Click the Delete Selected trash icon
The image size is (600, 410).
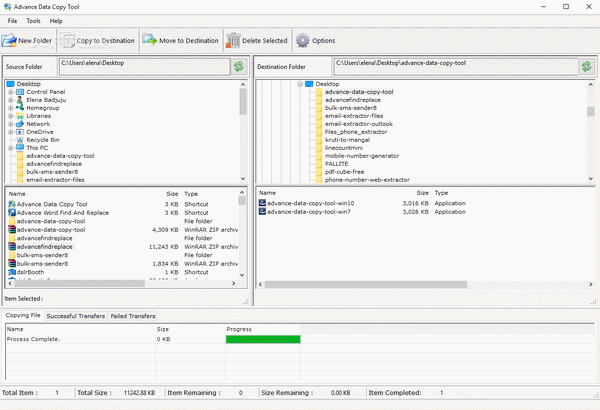click(233, 41)
